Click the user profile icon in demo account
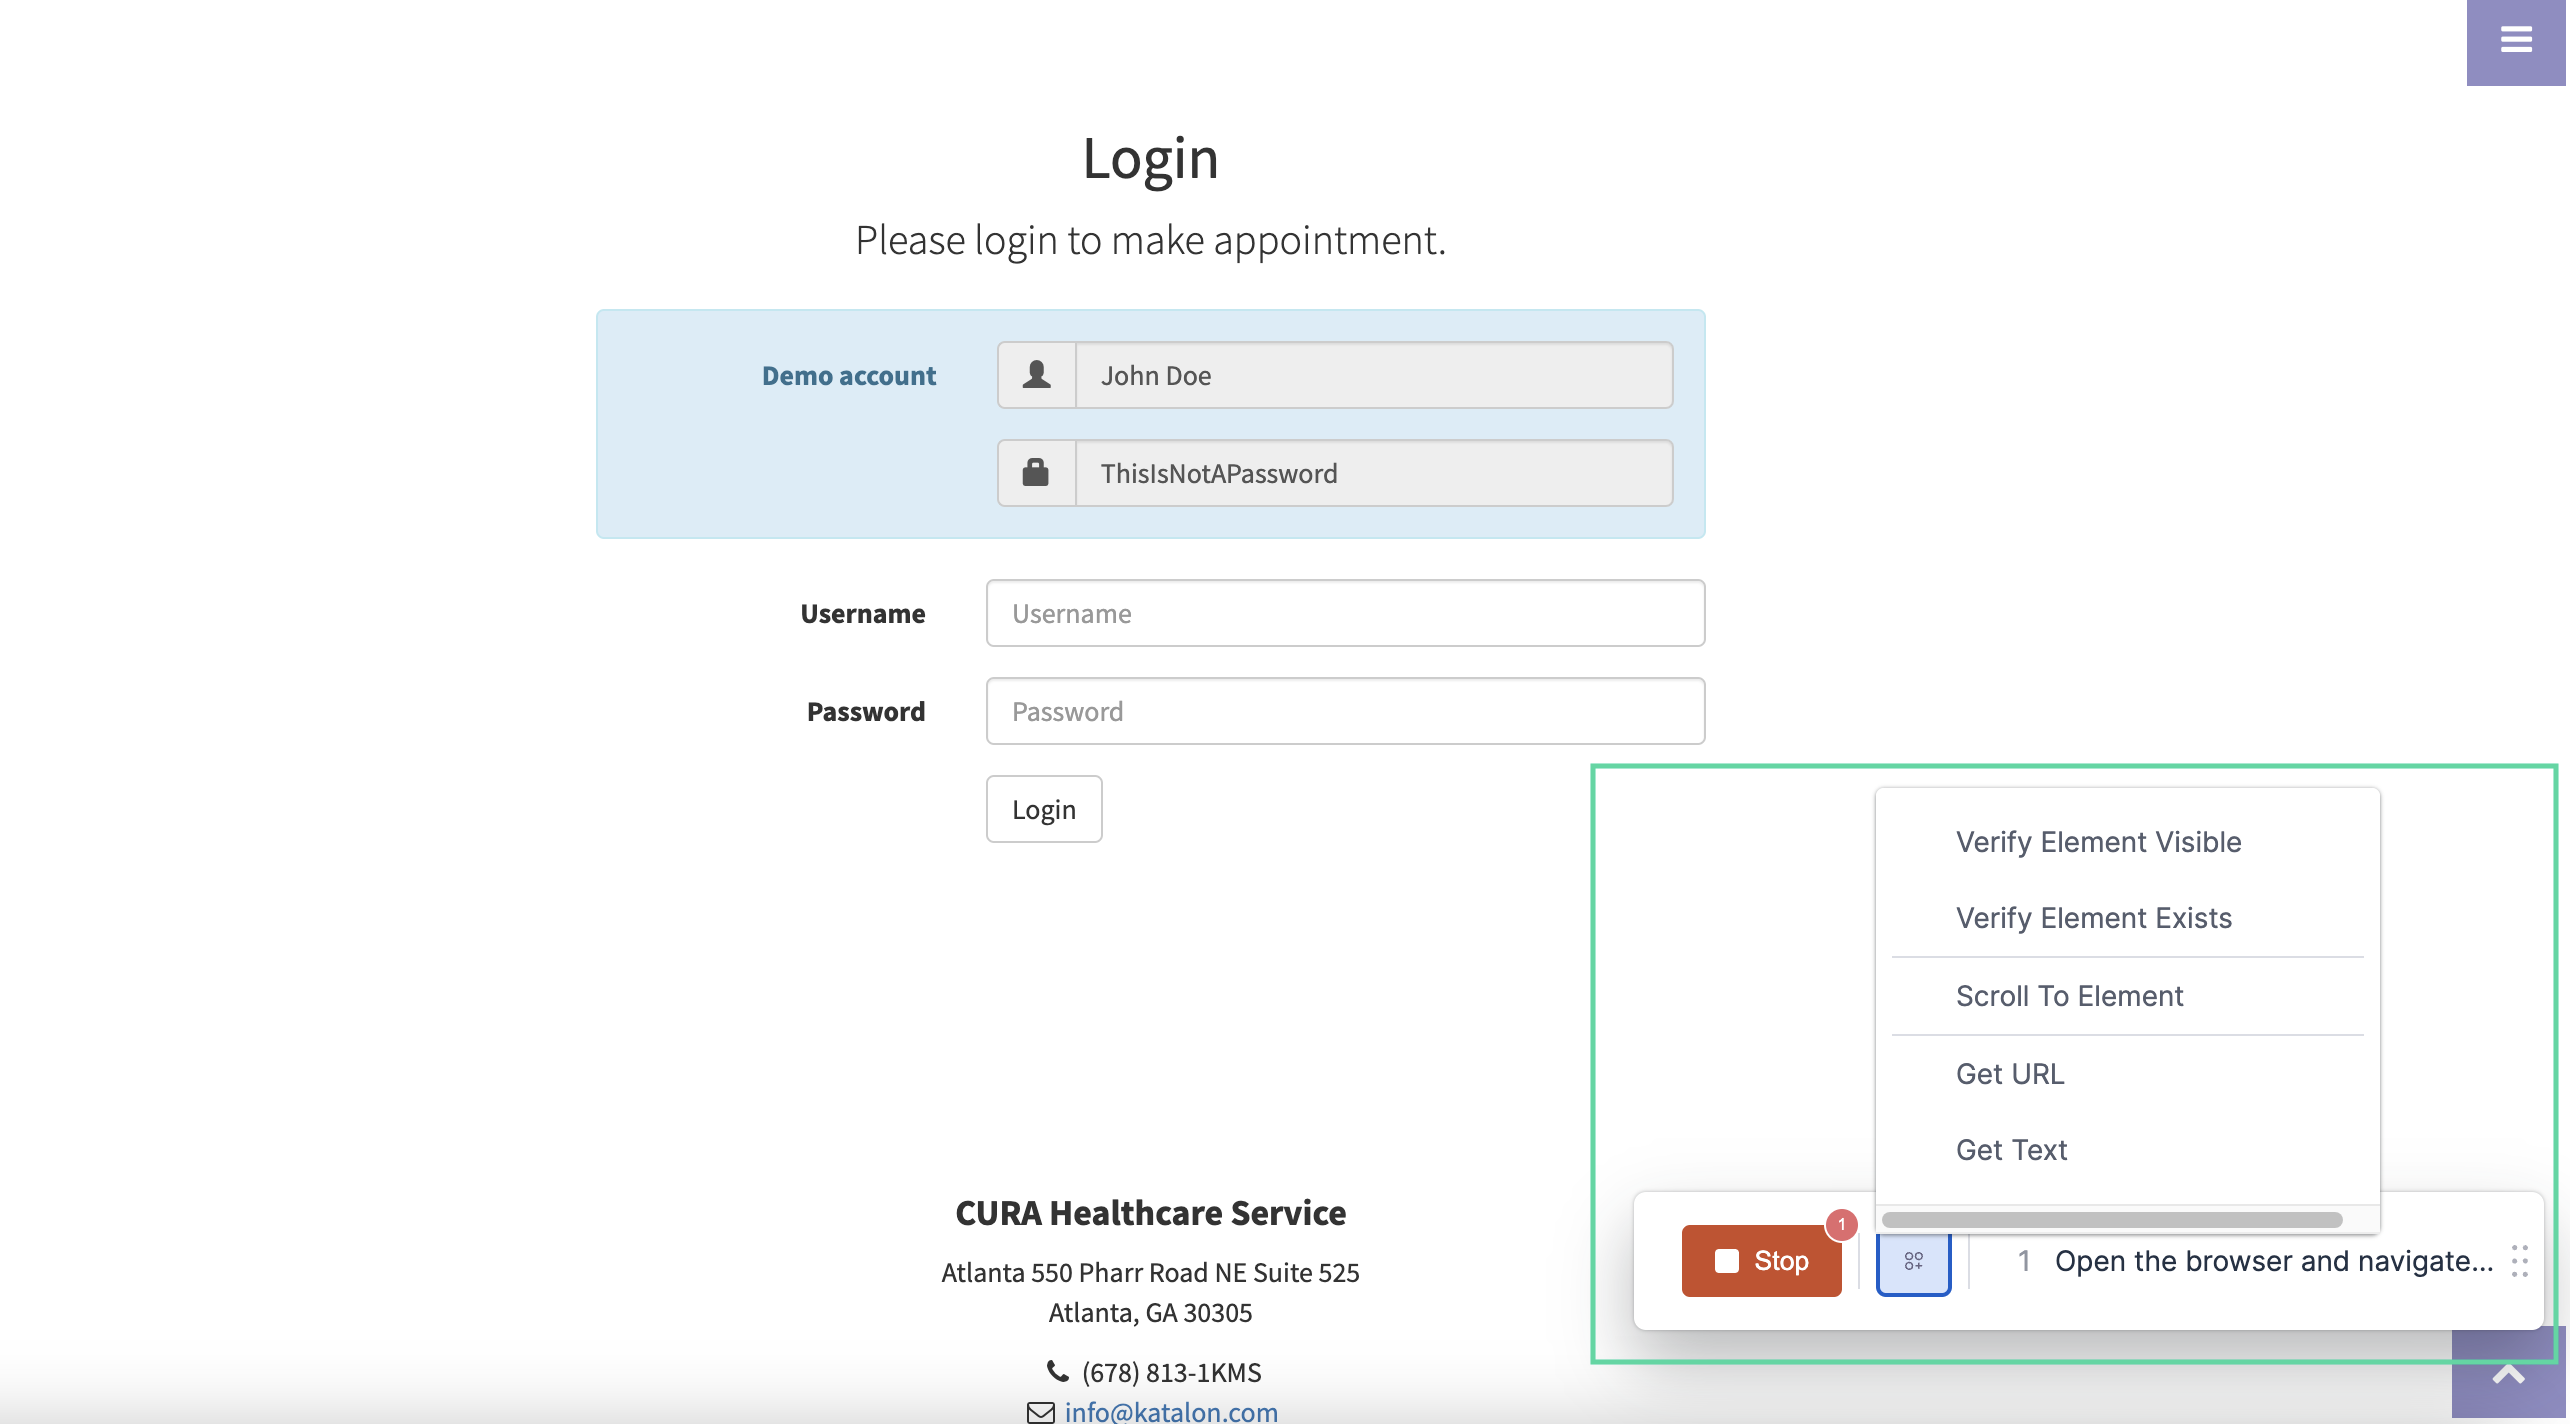This screenshot has width=2570, height=1424. click(1034, 374)
